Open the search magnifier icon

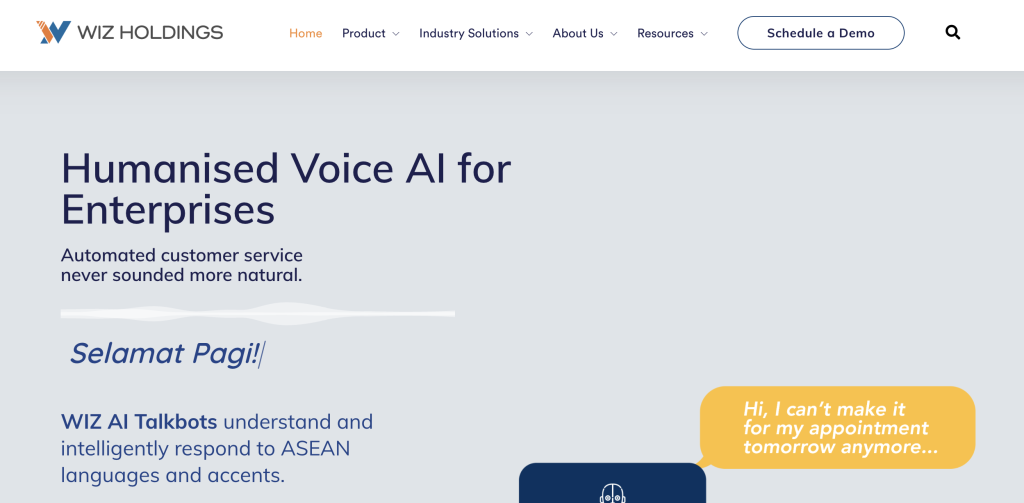click(953, 33)
